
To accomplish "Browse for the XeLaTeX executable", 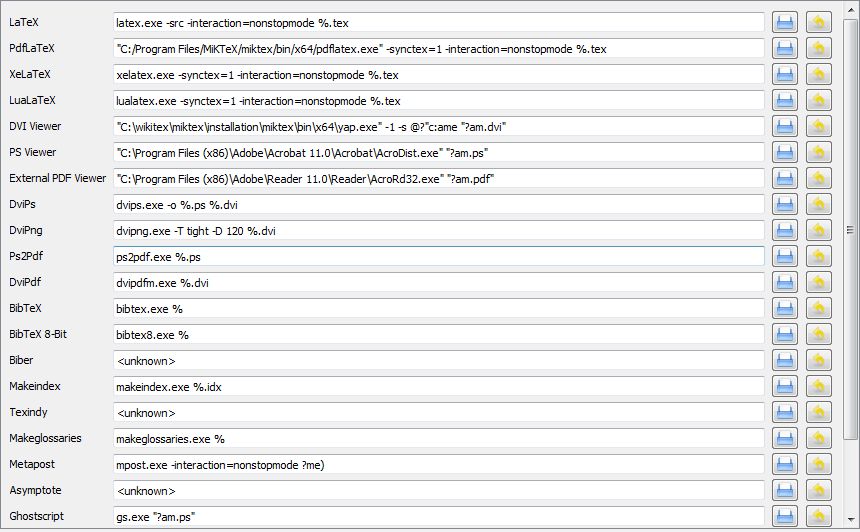I will pos(785,75).
